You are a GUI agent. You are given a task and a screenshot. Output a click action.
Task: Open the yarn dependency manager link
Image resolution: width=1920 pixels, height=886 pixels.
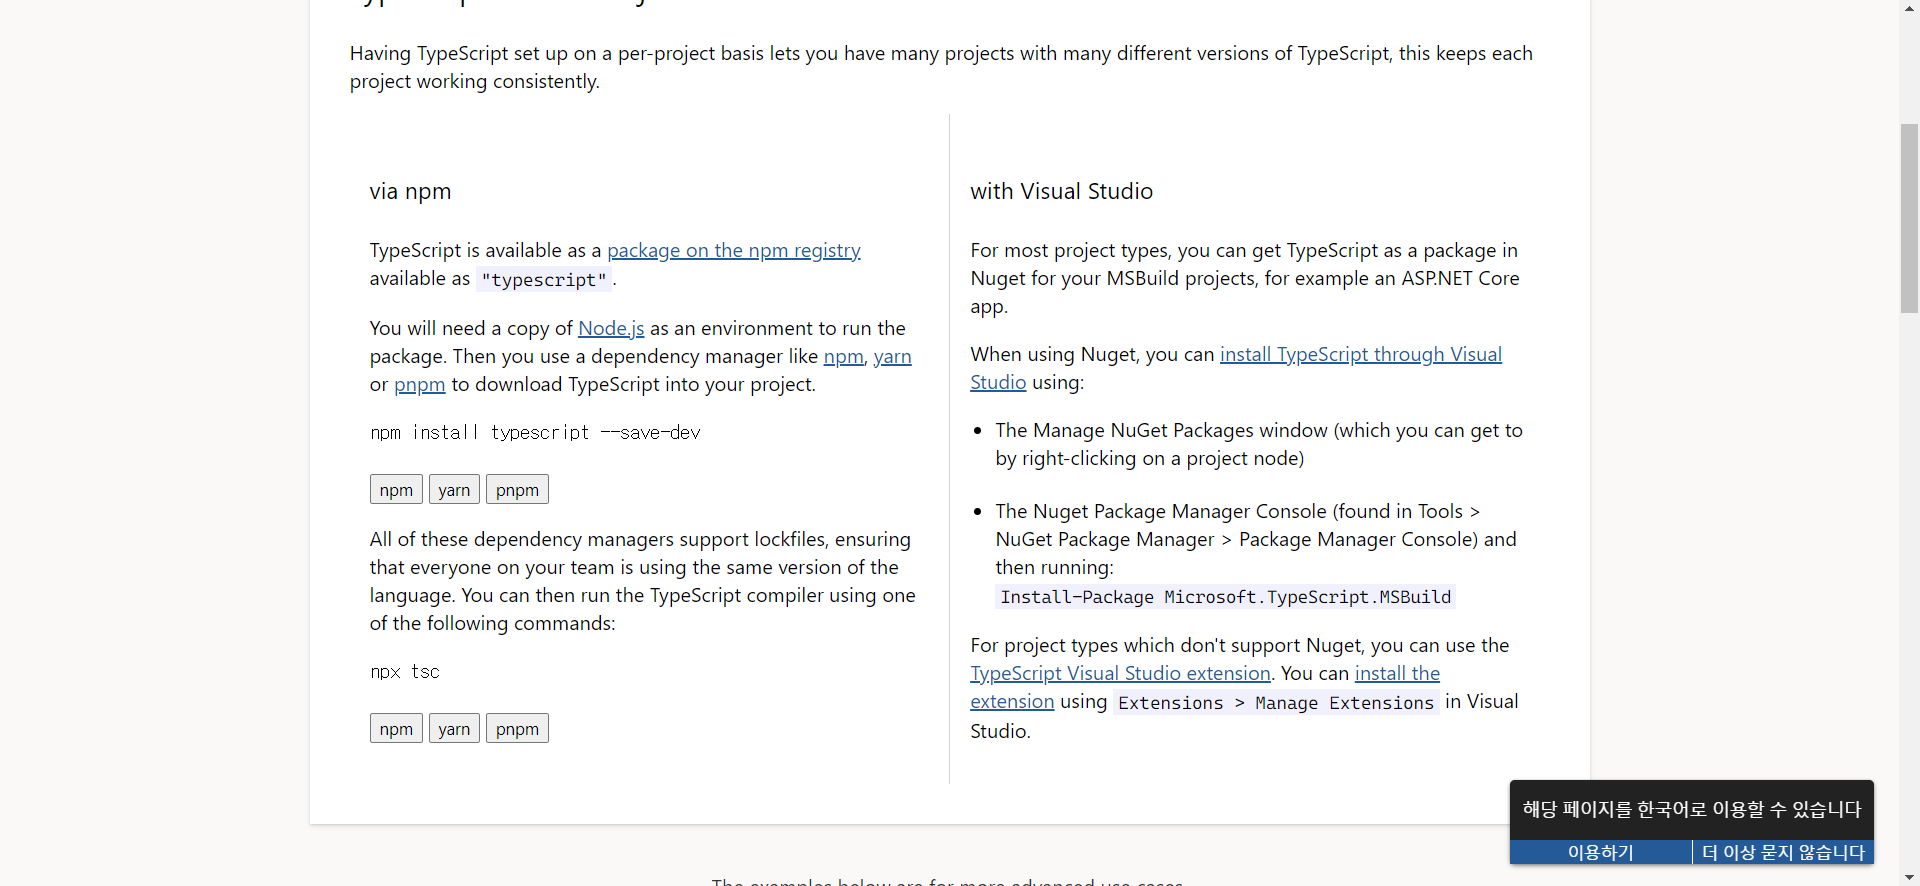click(x=892, y=356)
